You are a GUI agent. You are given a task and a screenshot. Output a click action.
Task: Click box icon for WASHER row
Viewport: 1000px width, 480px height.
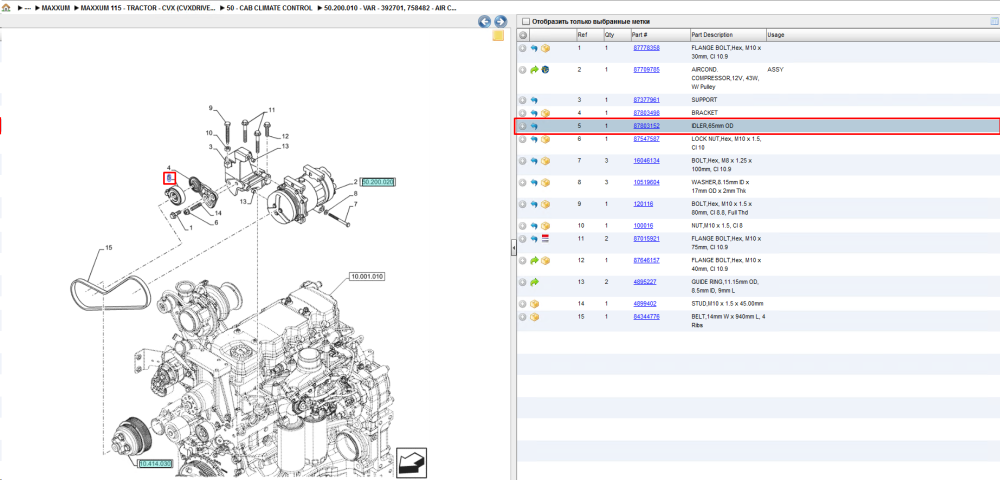click(x=545, y=183)
